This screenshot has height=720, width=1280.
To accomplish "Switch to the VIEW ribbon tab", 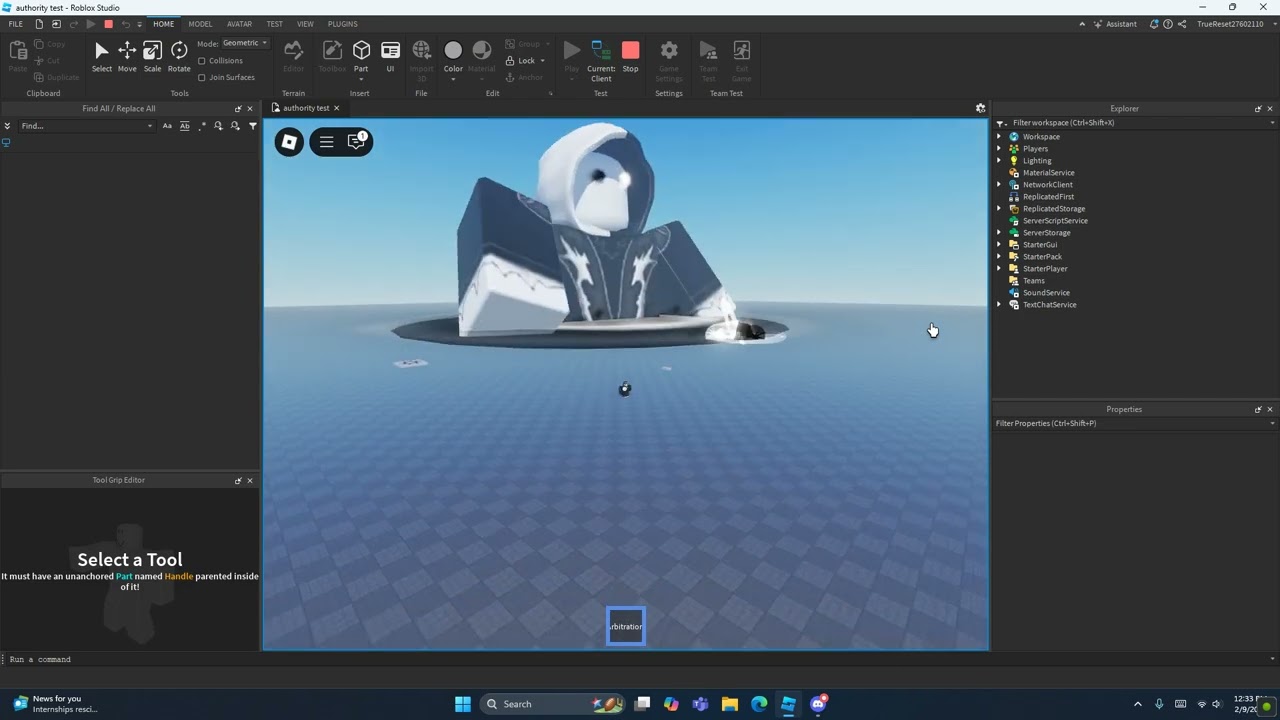I will 305,24.
